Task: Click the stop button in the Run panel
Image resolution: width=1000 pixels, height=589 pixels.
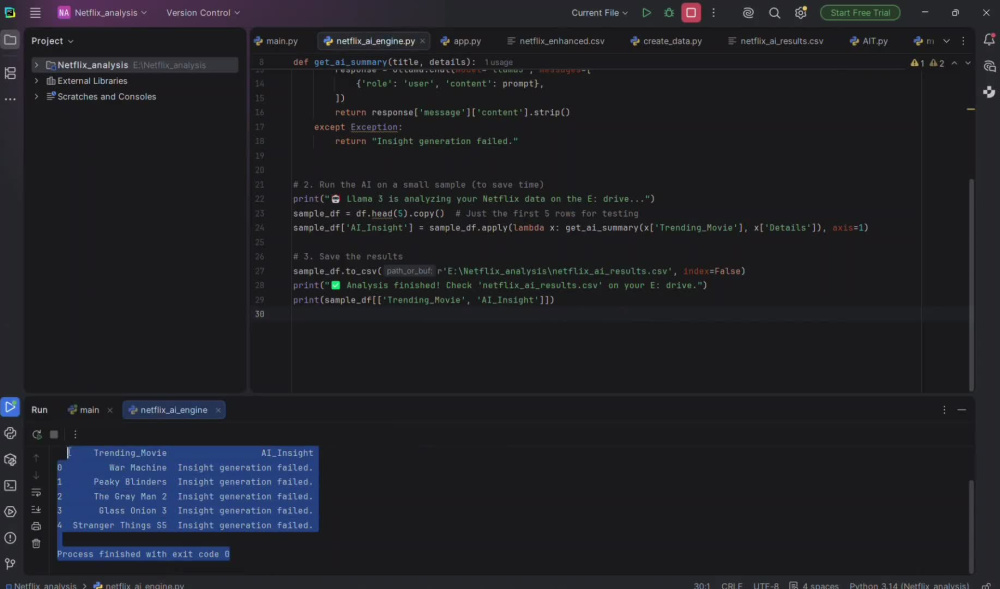Action: point(54,434)
